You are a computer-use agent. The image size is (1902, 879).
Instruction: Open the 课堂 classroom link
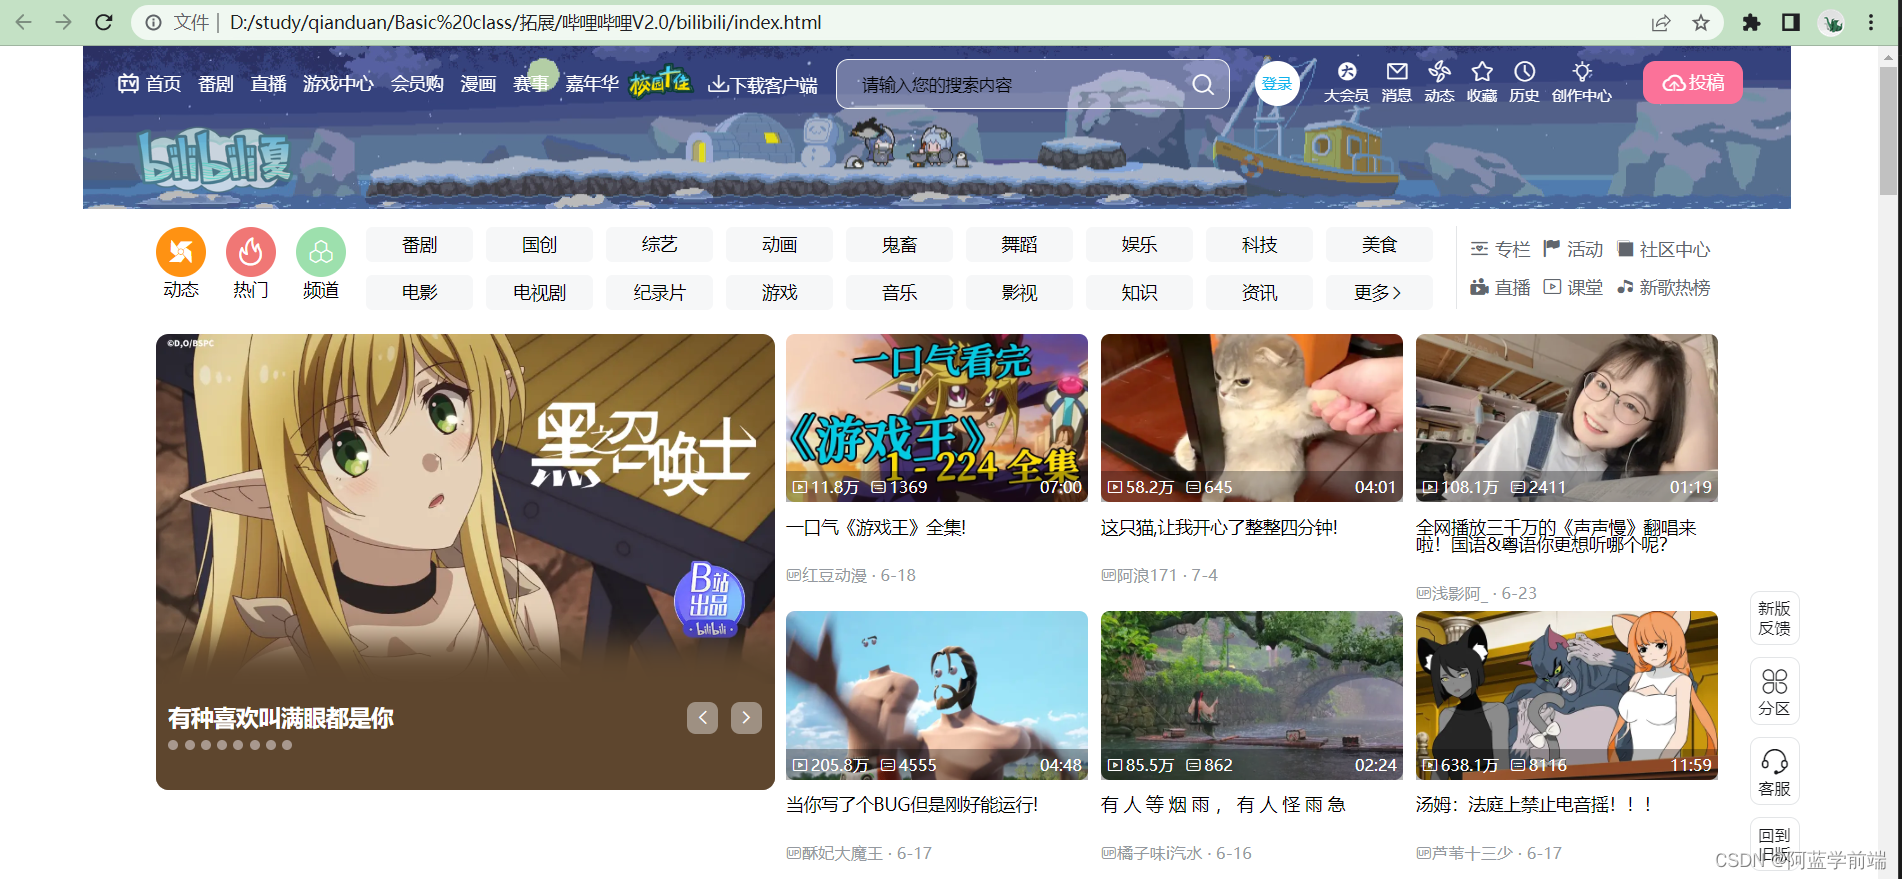[x=1573, y=287]
